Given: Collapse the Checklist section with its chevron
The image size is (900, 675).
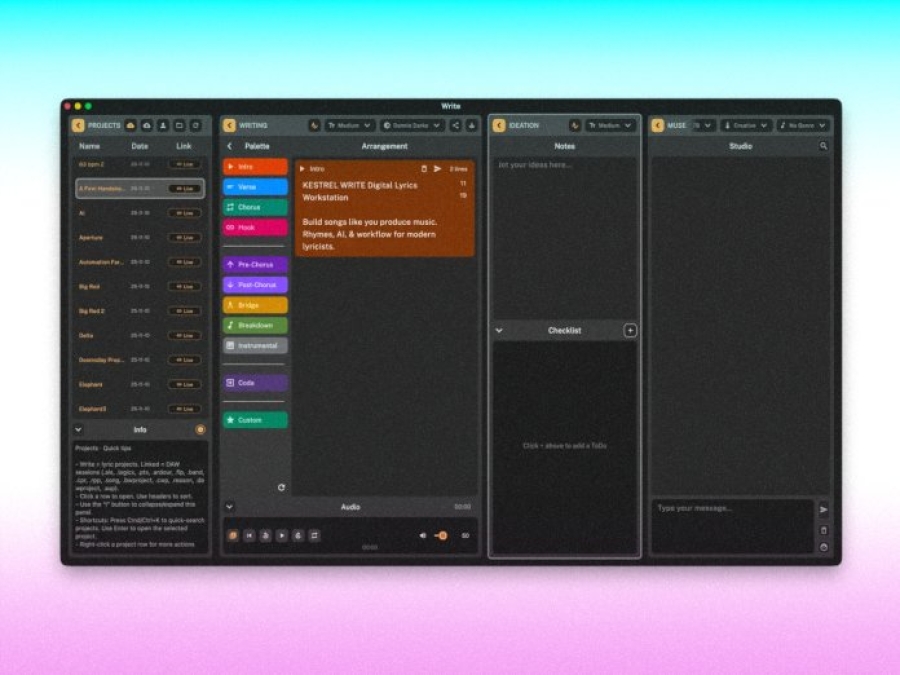Looking at the screenshot, I should (499, 330).
